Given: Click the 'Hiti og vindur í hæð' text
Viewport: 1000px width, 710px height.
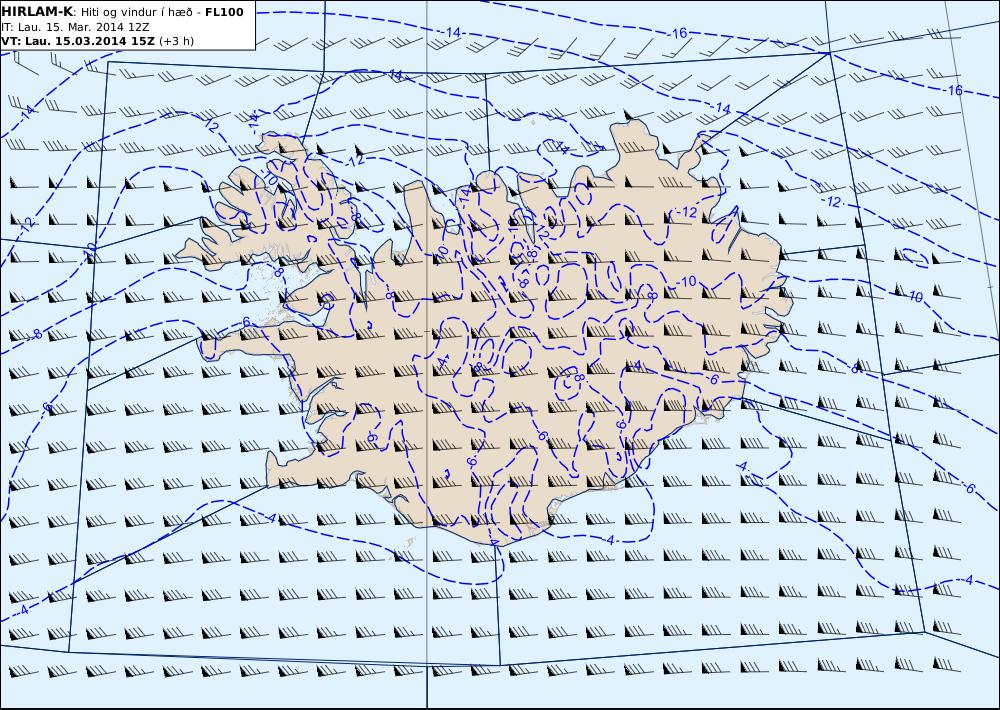Looking at the screenshot, I should coord(136,12).
